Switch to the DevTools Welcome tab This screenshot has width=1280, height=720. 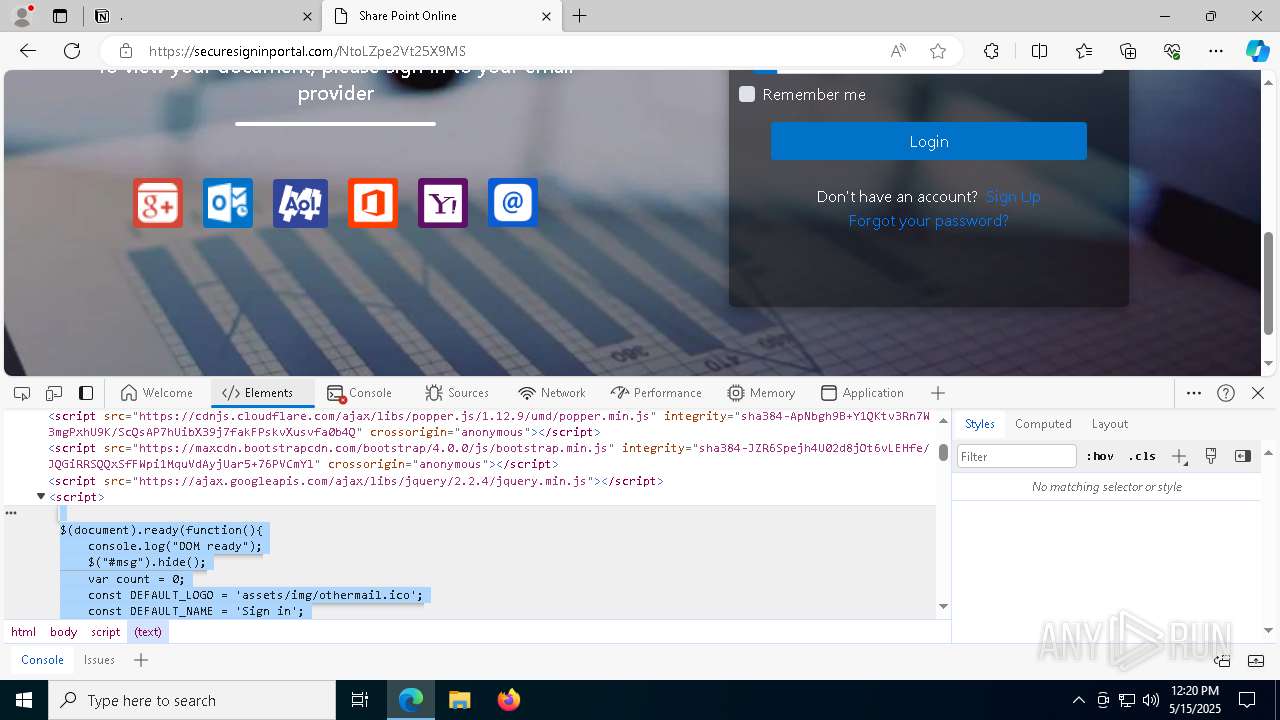156,393
